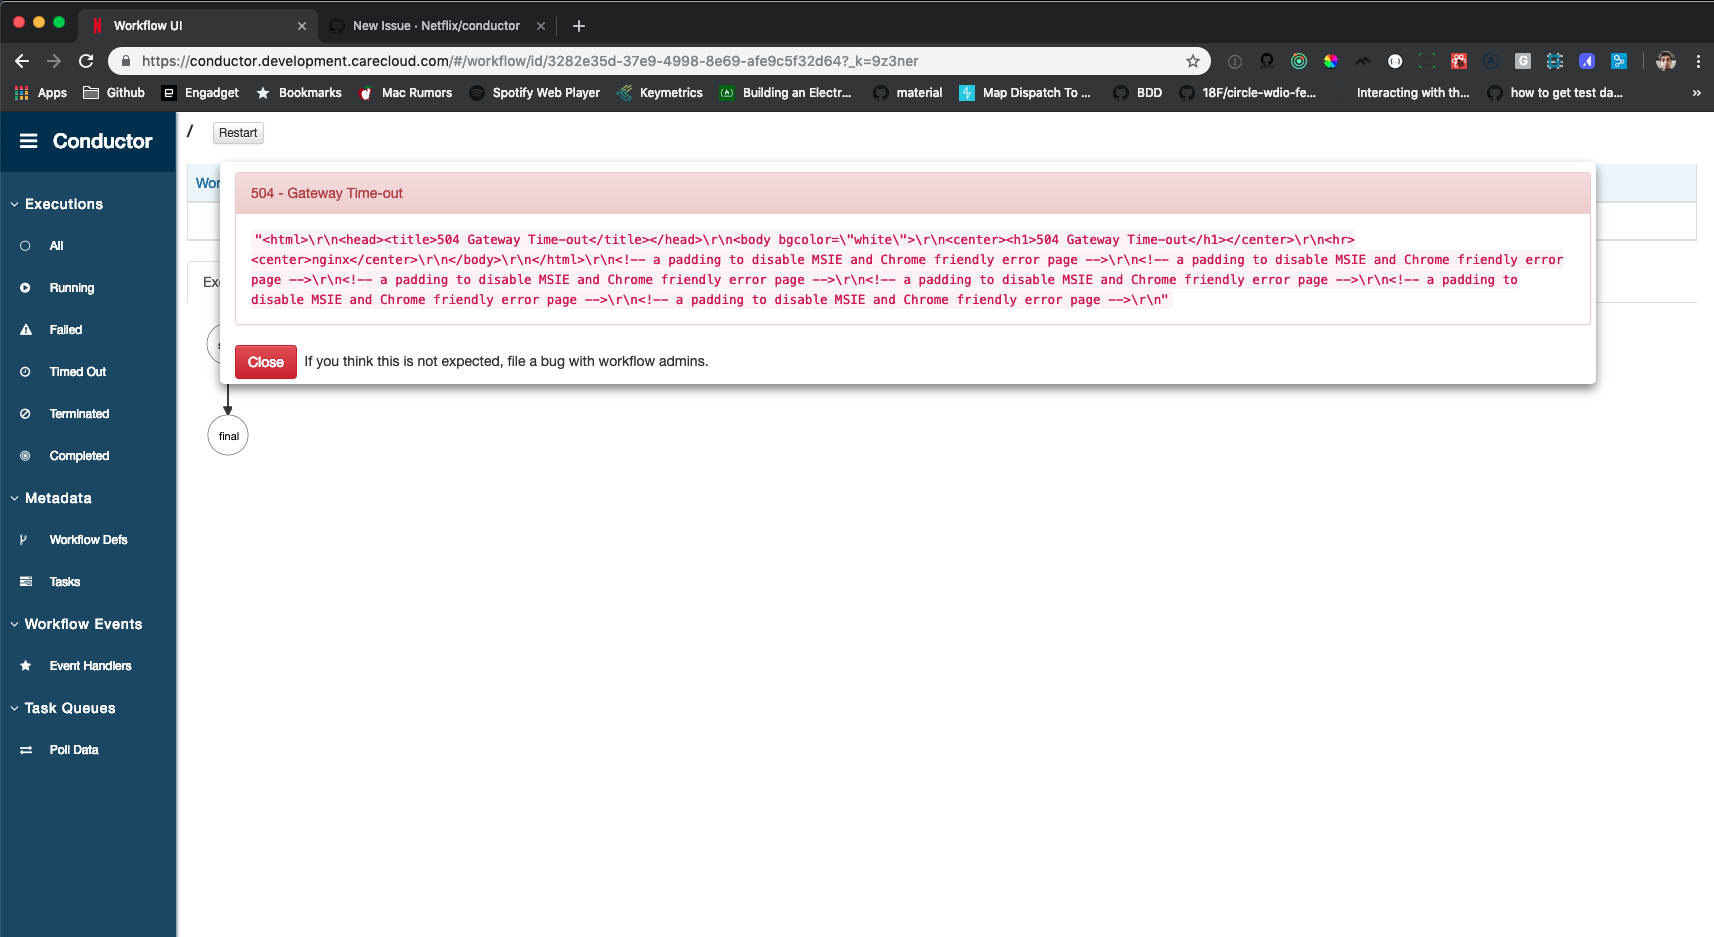The height and width of the screenshot is (937, 1714).
Task: Click the Restart button
Action: pyautogui.click(x=237, y=132)
